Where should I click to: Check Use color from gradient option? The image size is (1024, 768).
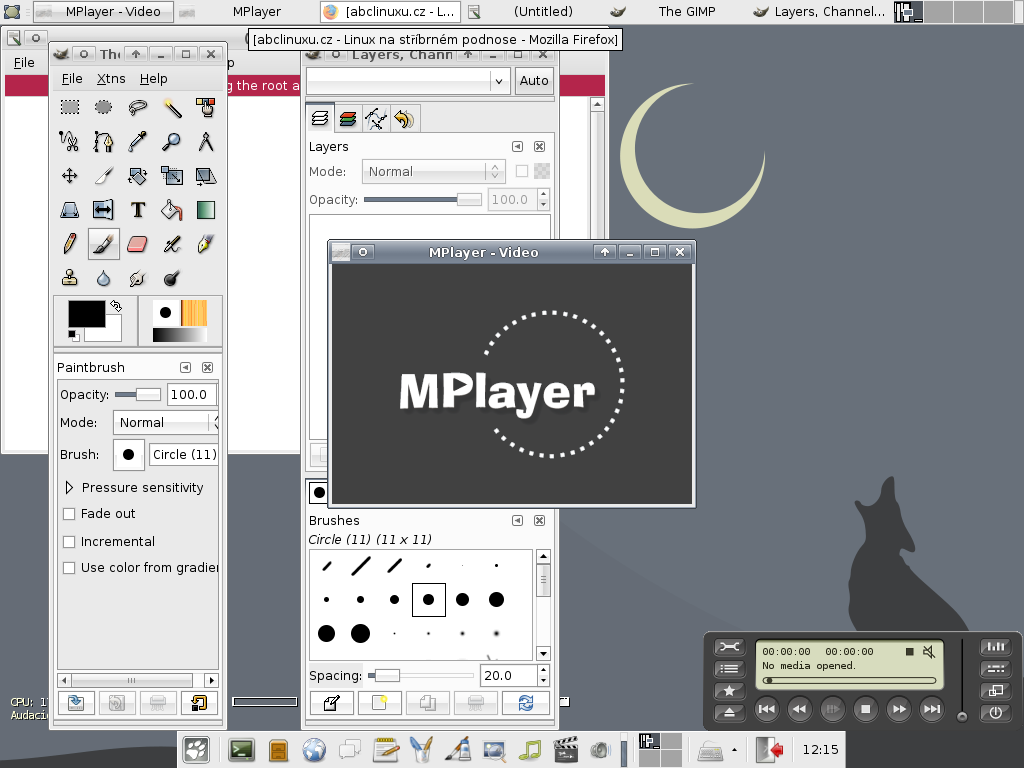pos(69,568)
